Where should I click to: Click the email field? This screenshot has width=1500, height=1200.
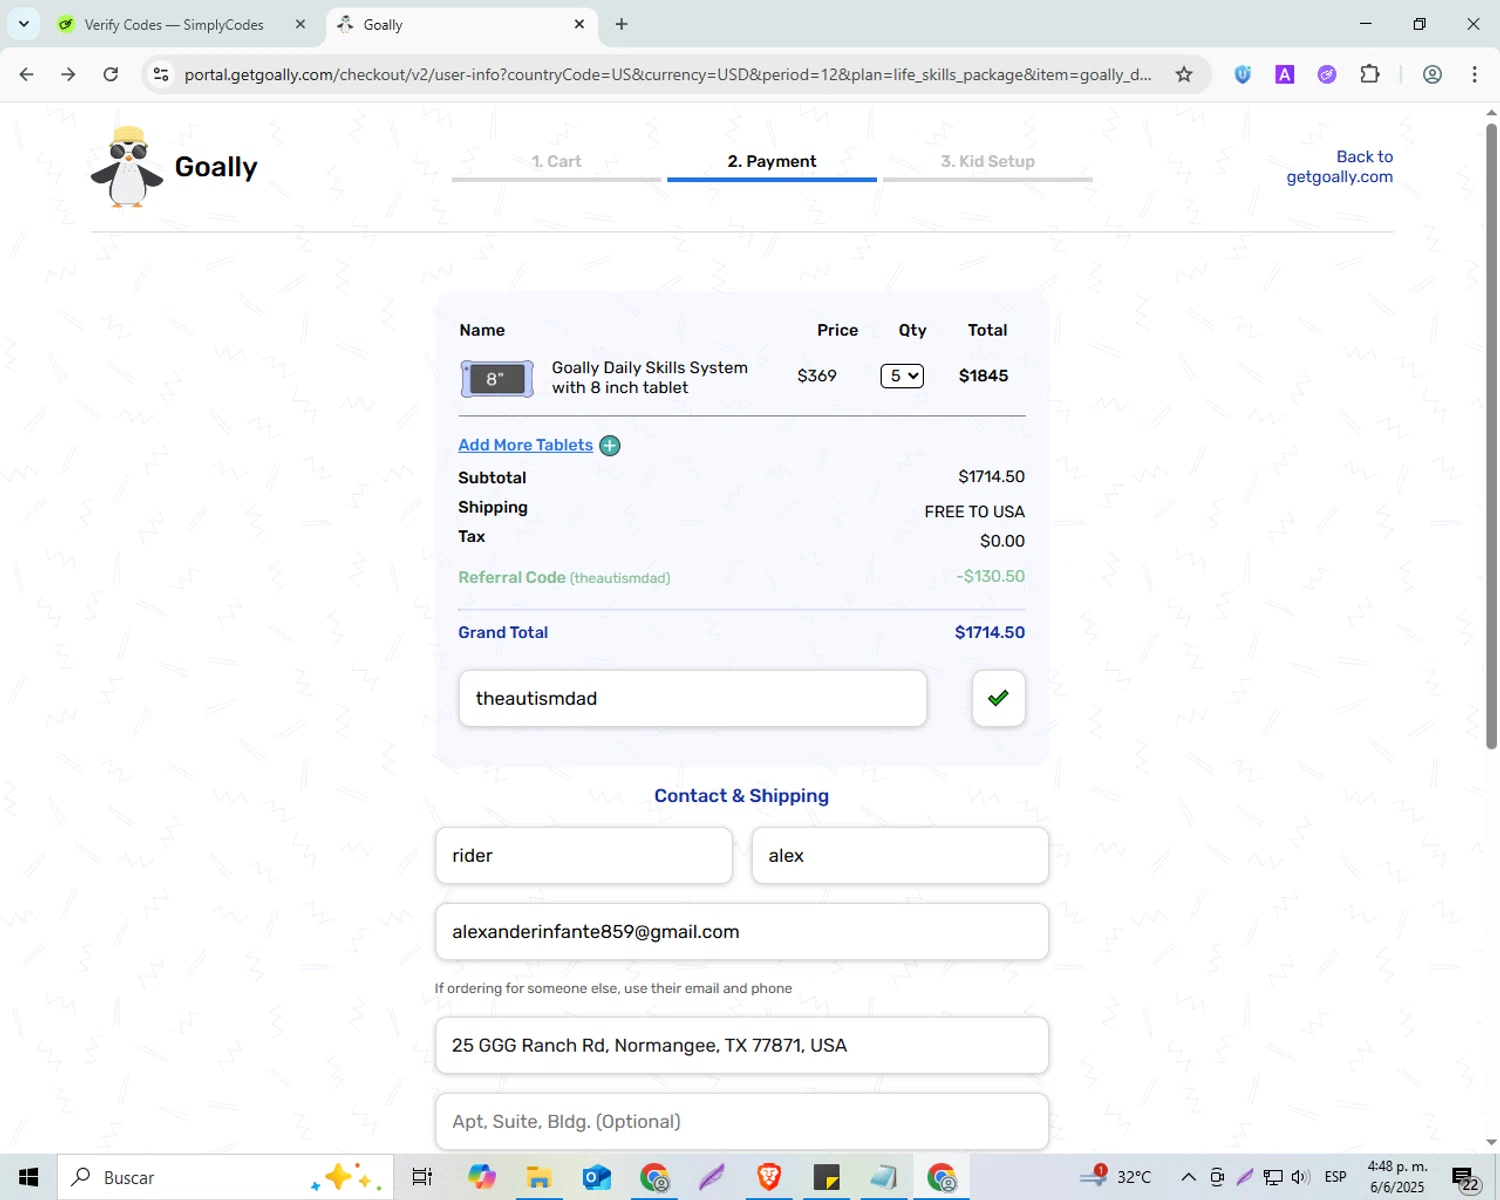[742, 932]
